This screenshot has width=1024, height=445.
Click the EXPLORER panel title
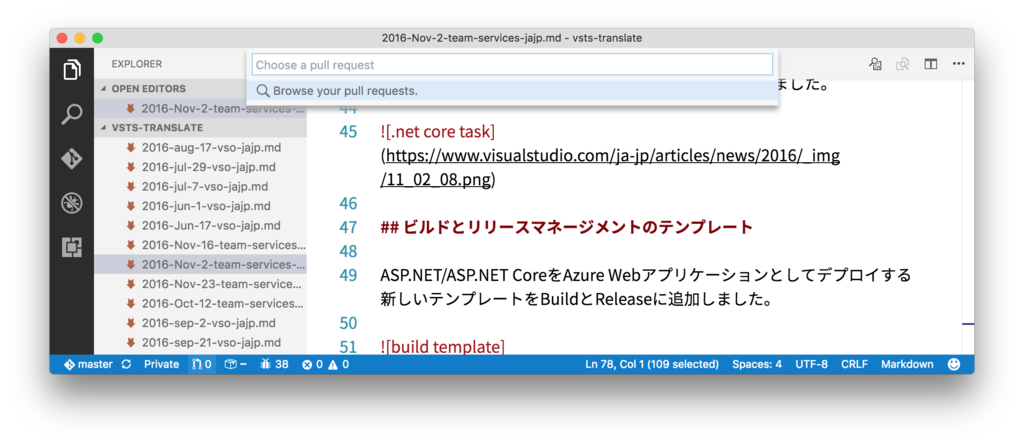(x=136, y=64)
